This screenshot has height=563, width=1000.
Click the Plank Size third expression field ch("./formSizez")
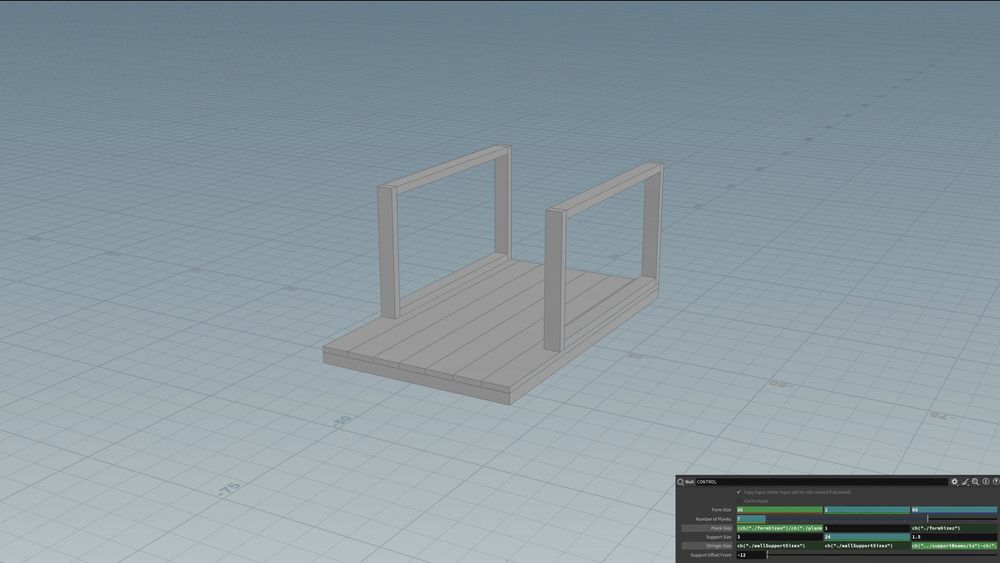pos(954,528)
